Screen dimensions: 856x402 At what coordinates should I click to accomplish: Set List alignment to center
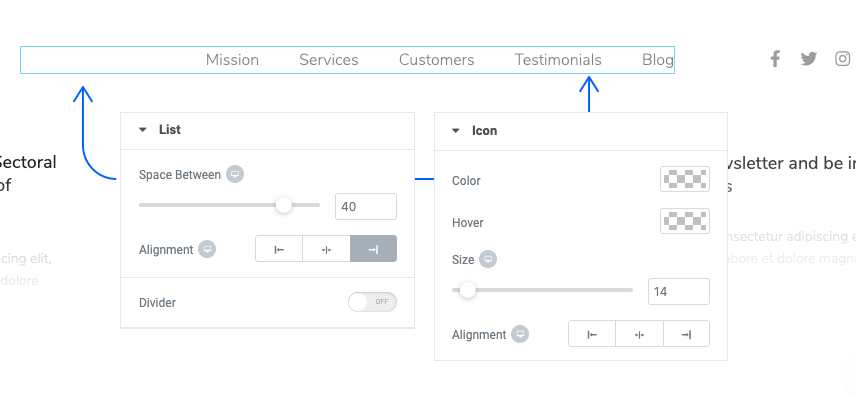pos(326,249)
